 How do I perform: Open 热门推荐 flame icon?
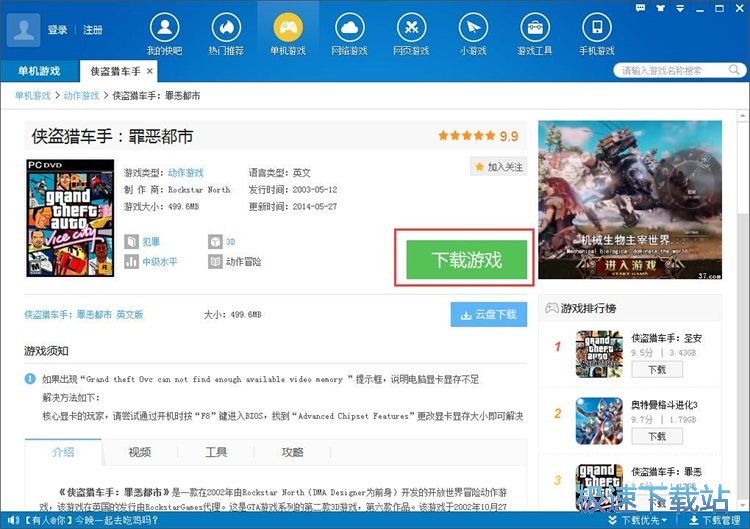click(226, 28)
